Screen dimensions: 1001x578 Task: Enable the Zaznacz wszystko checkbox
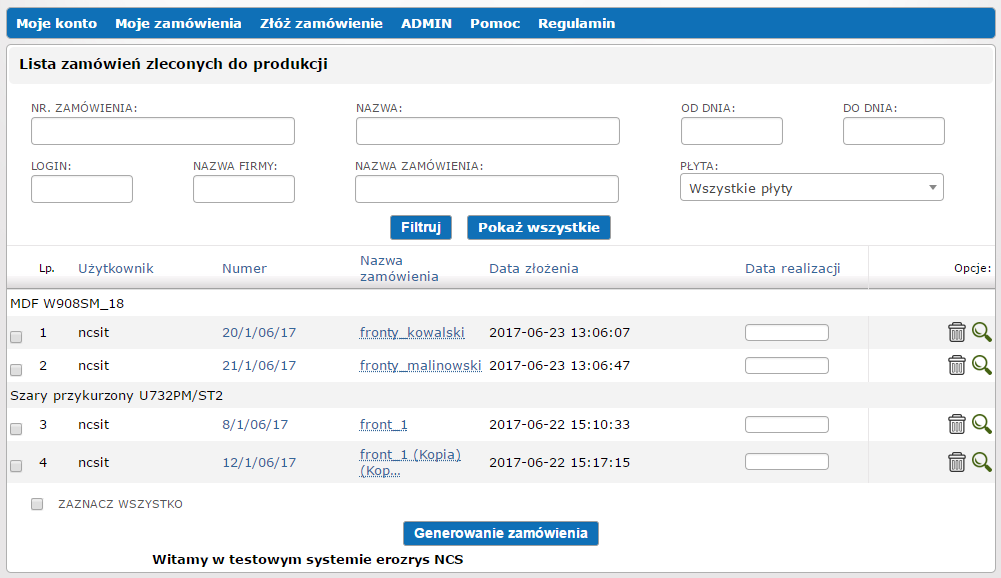tap(37, 504)
